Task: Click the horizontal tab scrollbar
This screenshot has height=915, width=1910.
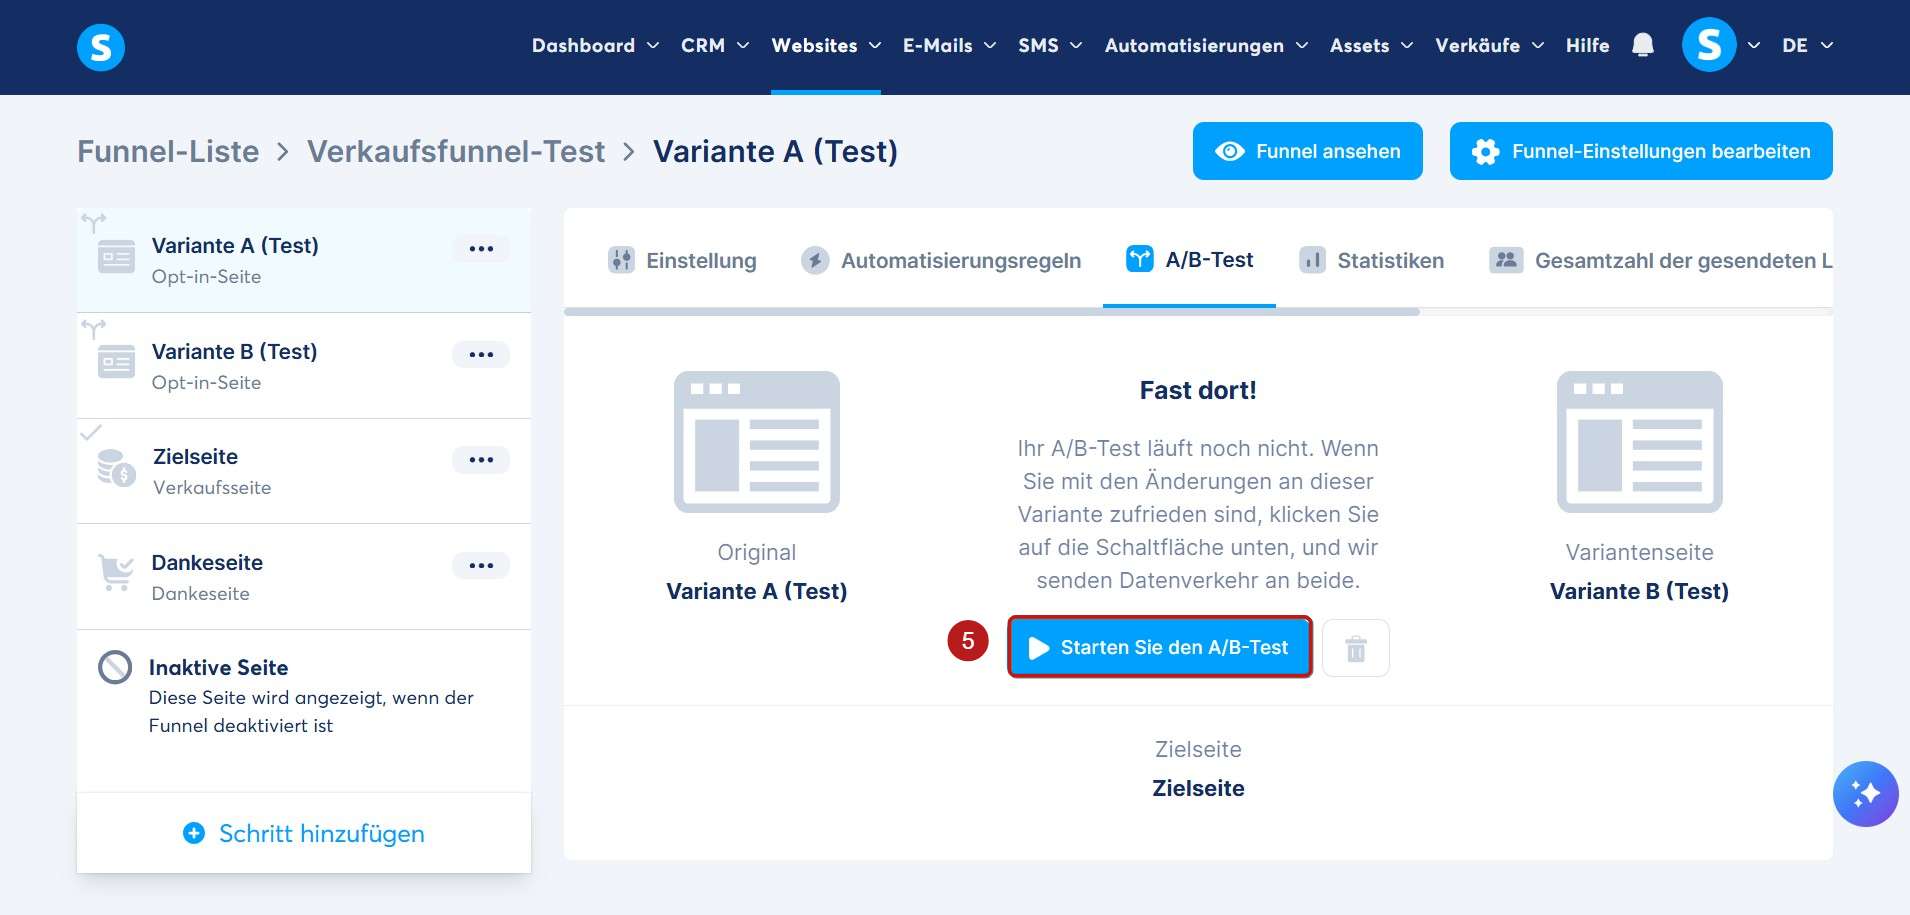Action: point(992,312)
